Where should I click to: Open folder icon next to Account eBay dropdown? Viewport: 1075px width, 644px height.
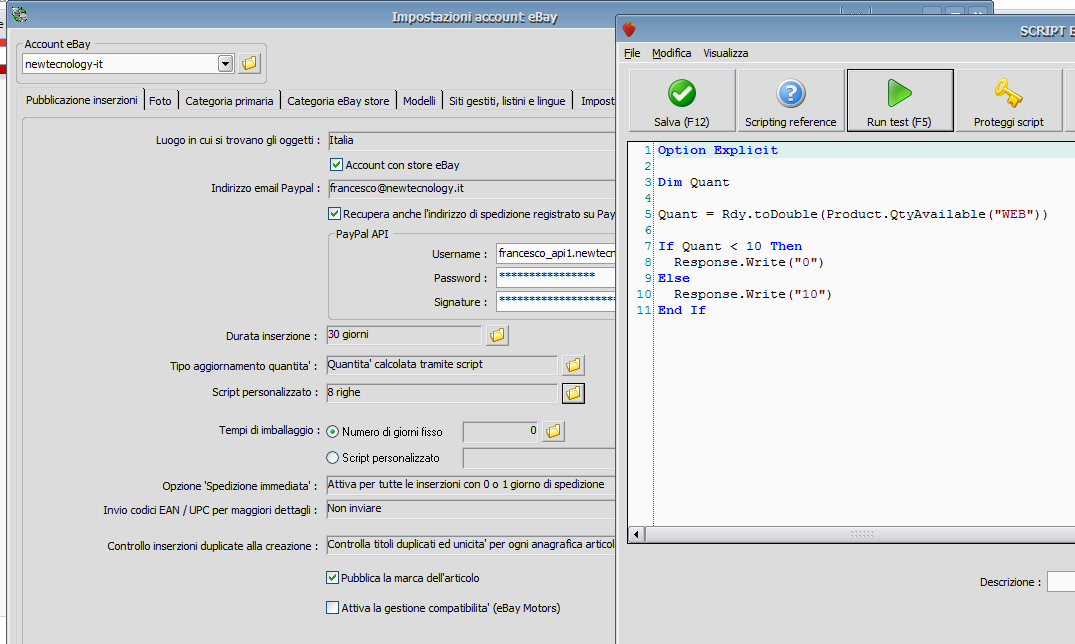coord(250,64)
